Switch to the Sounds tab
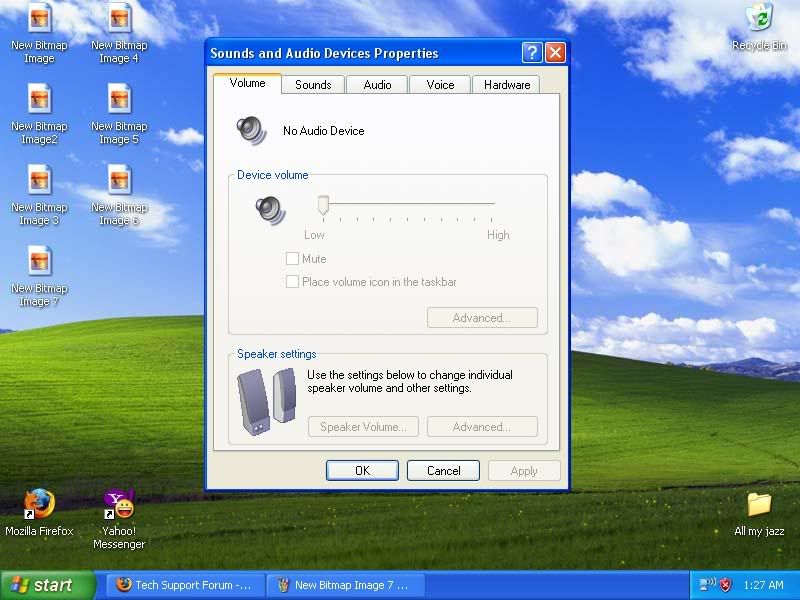Screen dimensions: 800x600 click(x=313, y=85)
